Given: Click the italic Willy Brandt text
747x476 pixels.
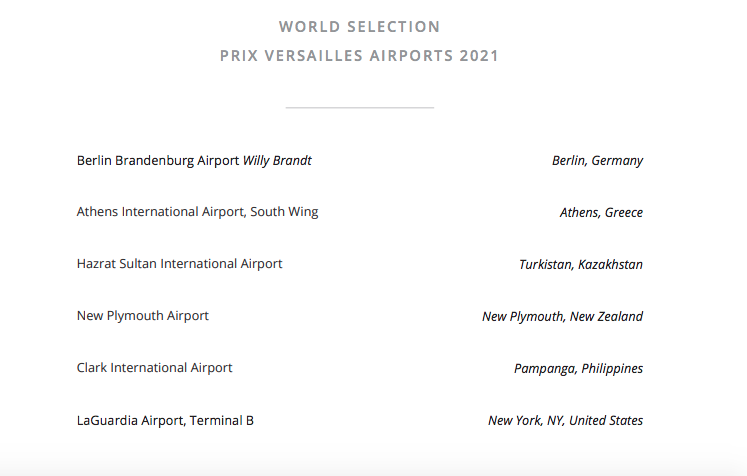Looking at the screenshot, I should 277,160.
